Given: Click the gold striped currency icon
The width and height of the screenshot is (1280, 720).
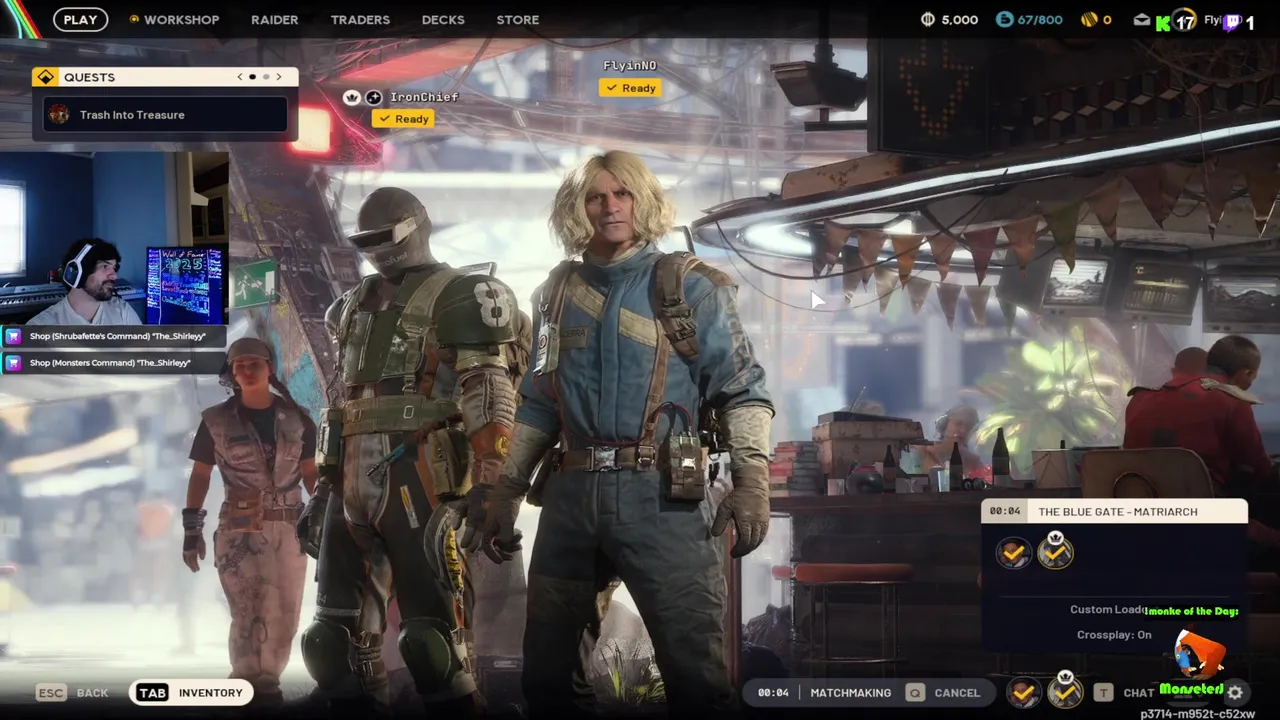Looking at the screenshot, I should 1089,19.
